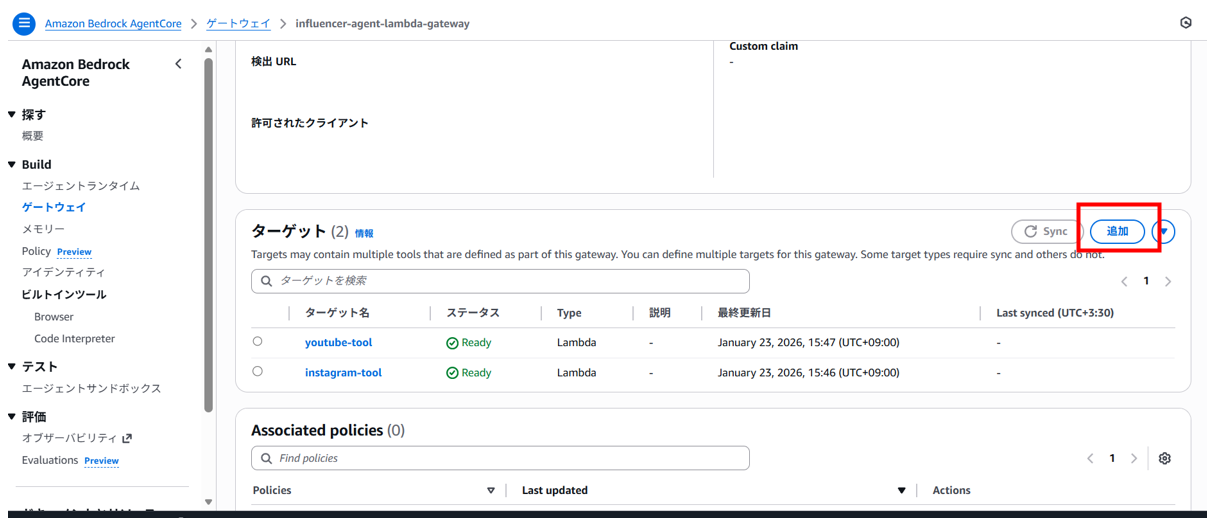Open メモリー in the sidebar

43,229
